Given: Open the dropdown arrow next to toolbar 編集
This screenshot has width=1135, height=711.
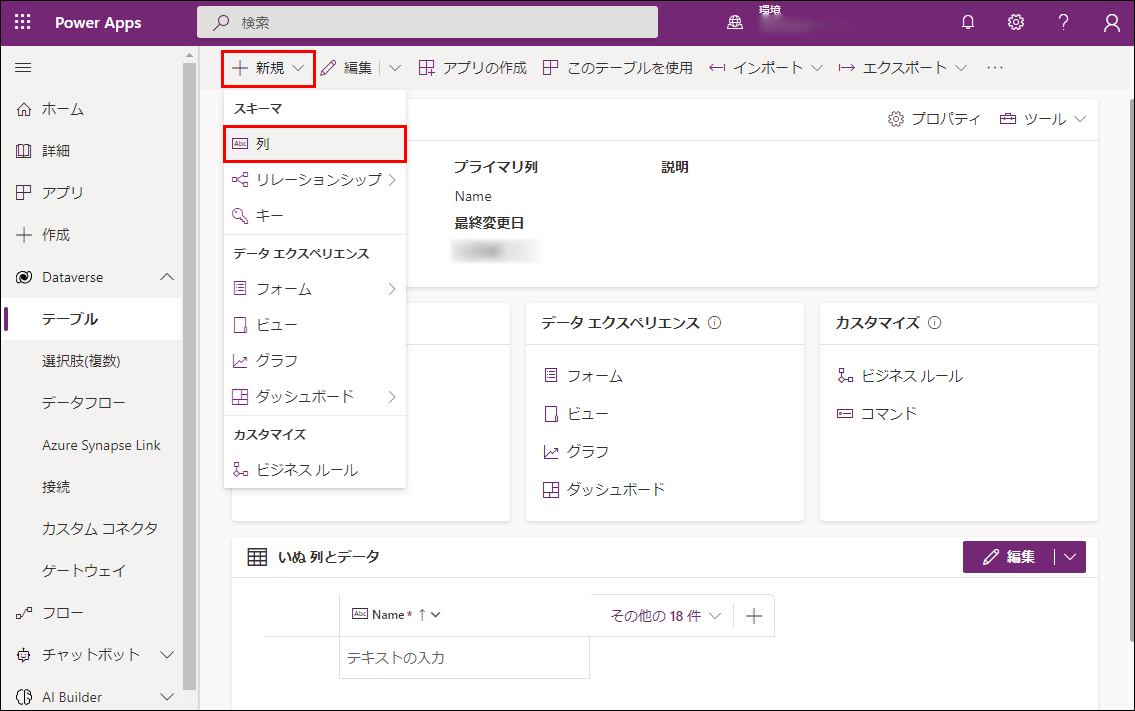Looking at the screenshot, I should coord(394,68).
